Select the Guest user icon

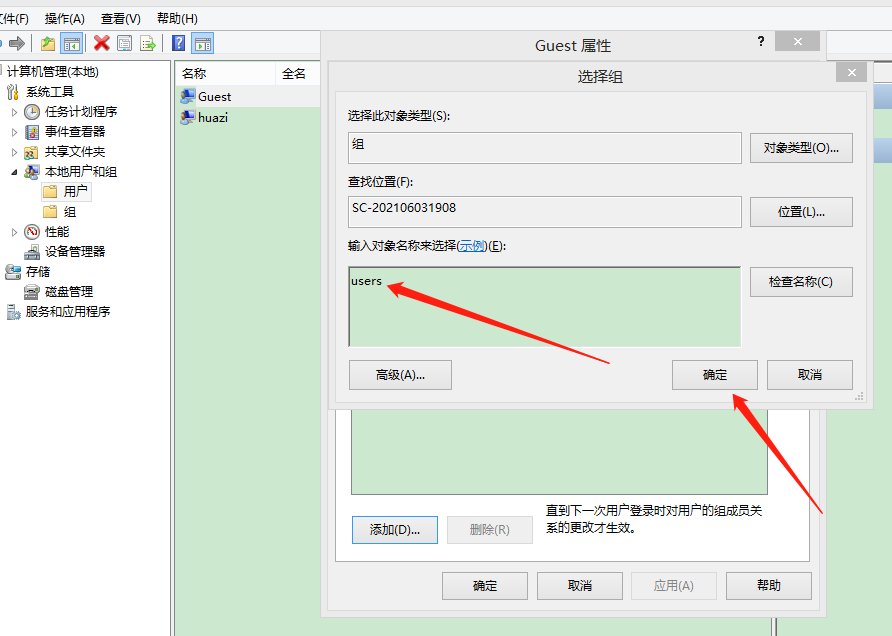(x=189, y=96)
